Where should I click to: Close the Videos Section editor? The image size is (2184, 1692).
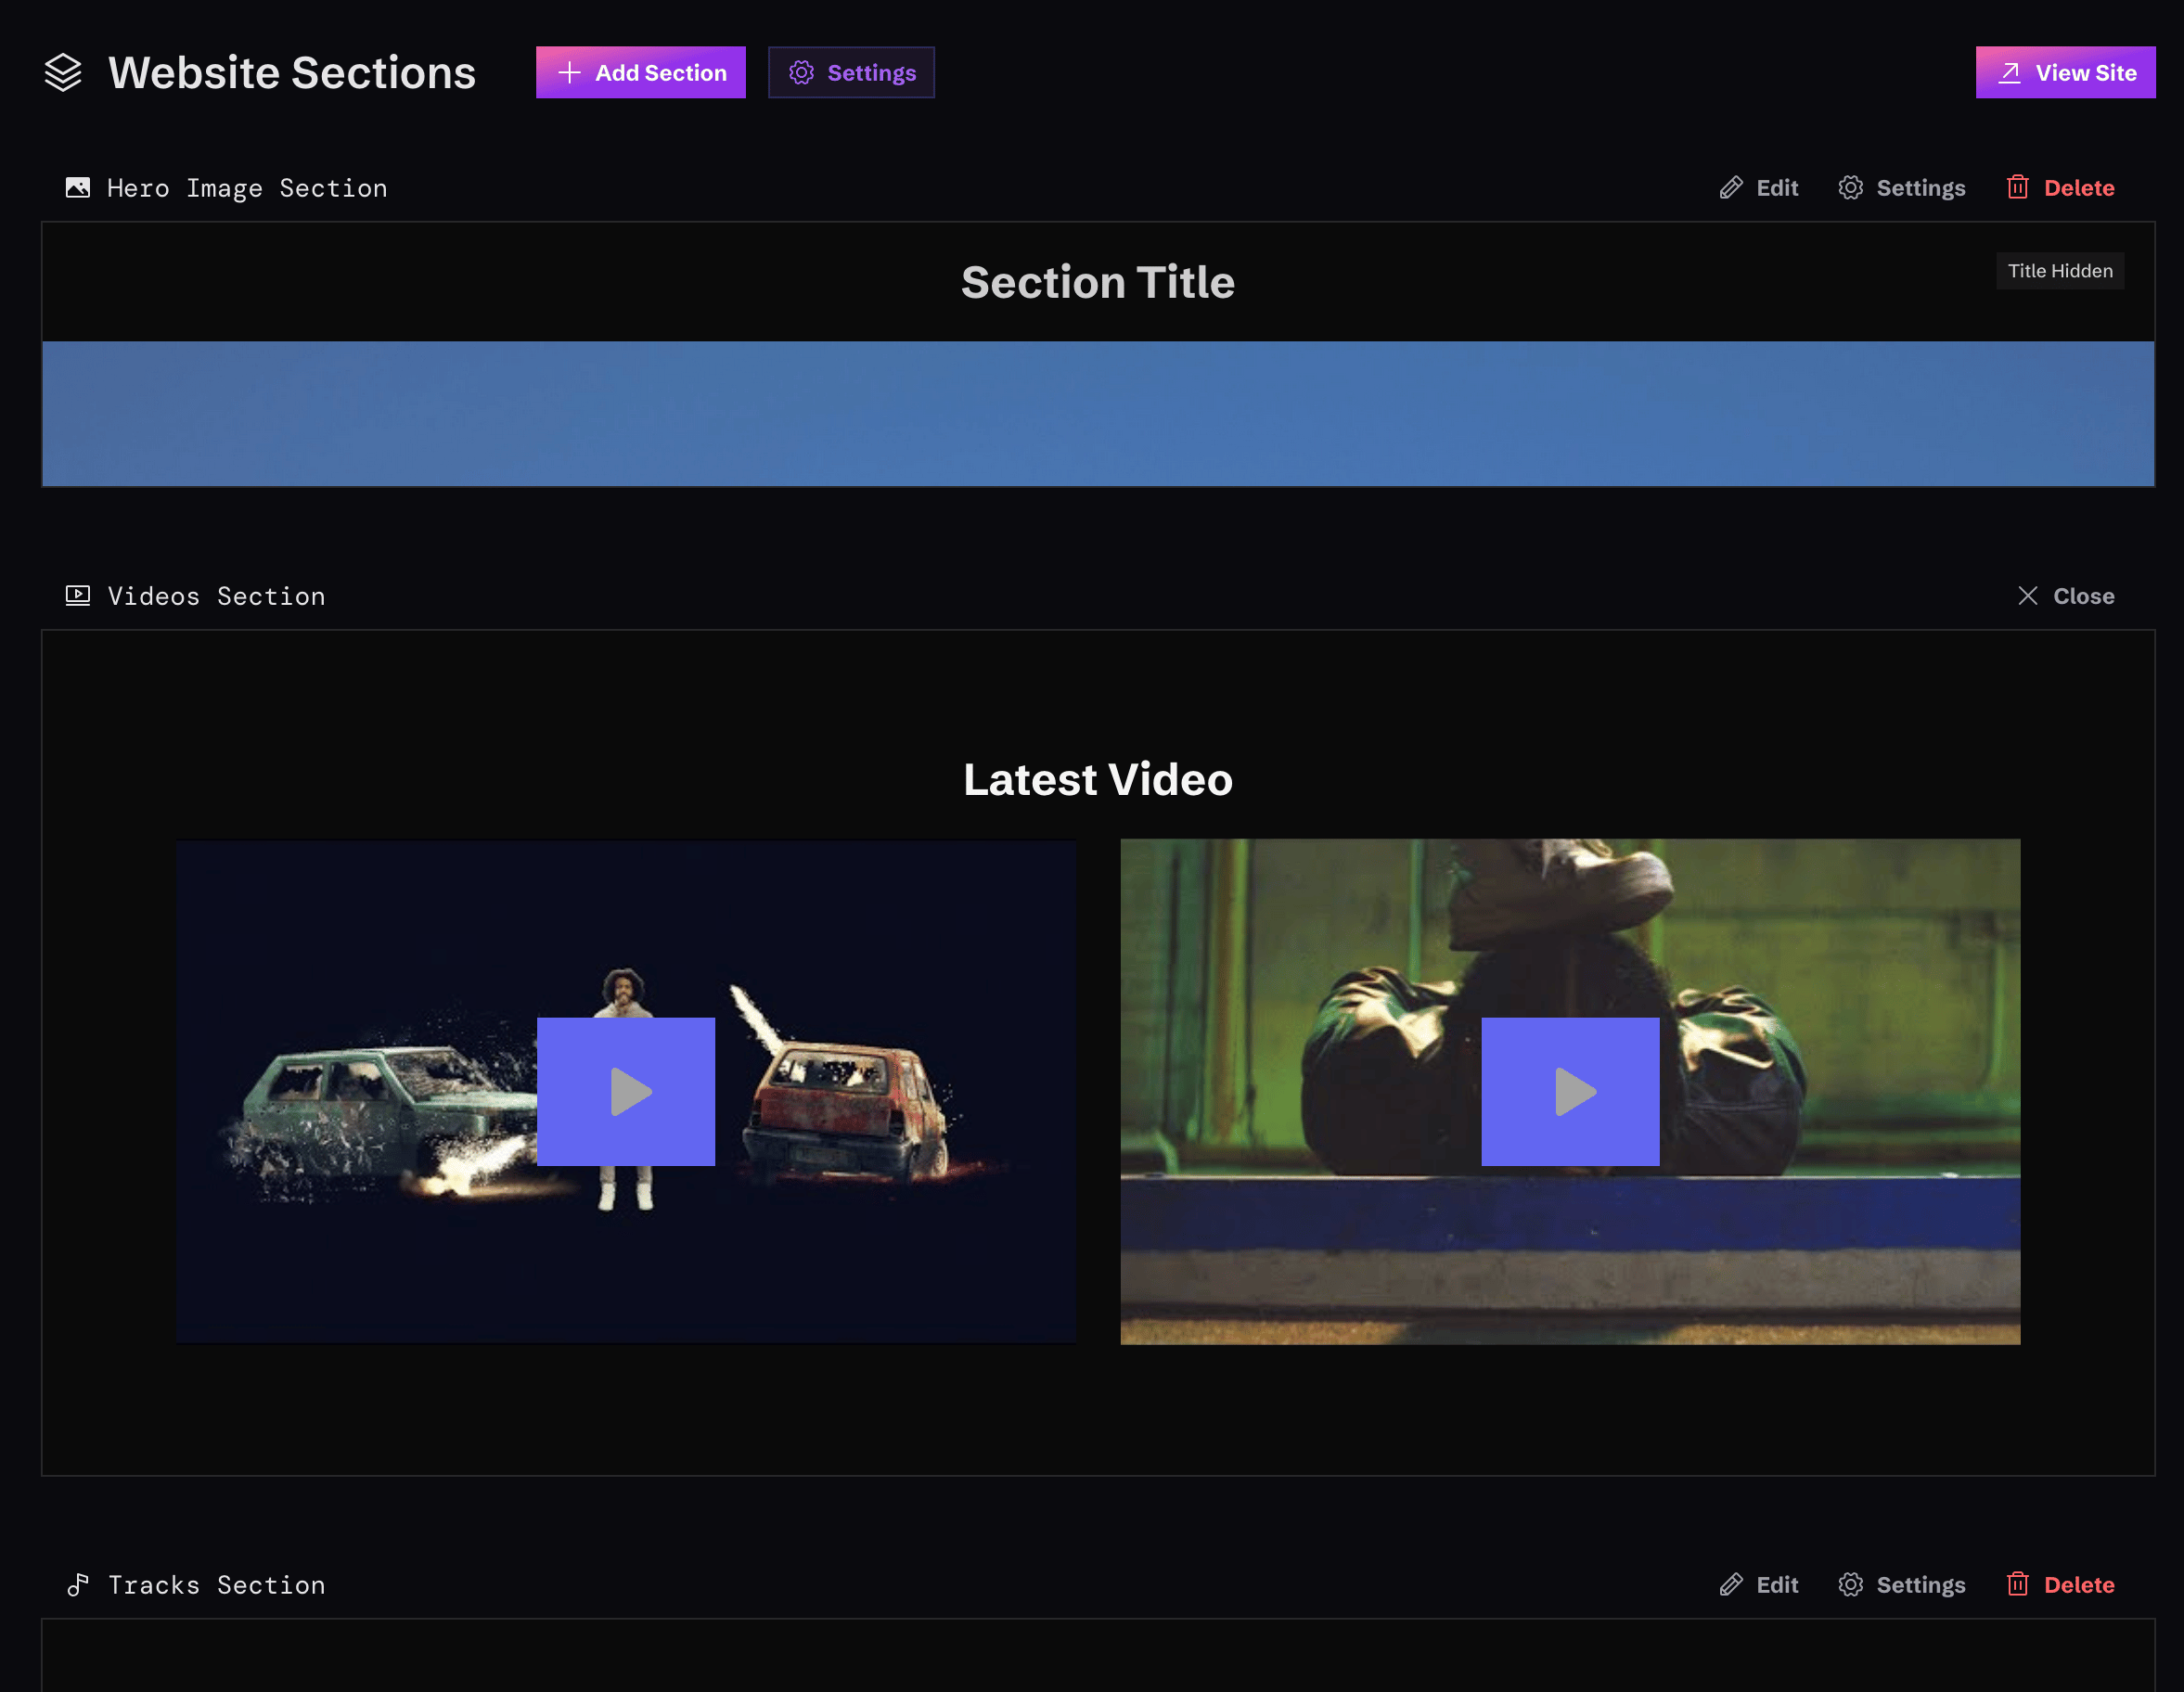click(x=2065, y=596)
